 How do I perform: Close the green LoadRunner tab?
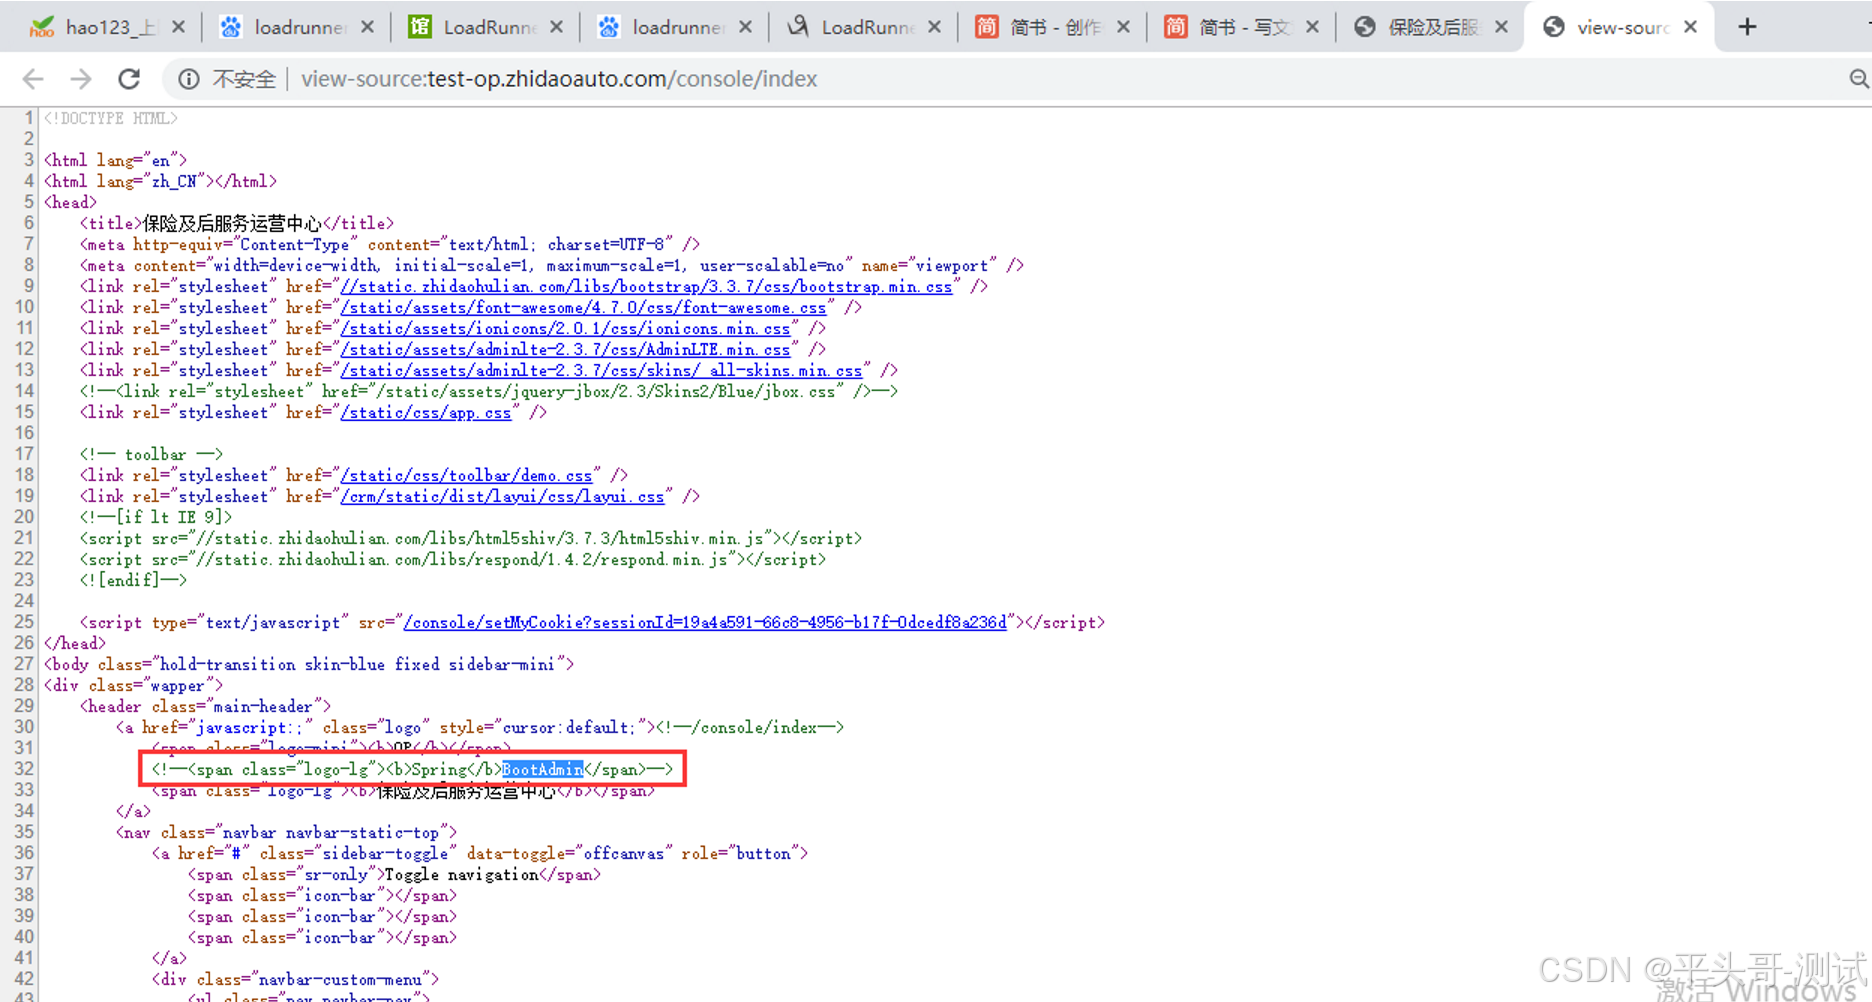556,27
